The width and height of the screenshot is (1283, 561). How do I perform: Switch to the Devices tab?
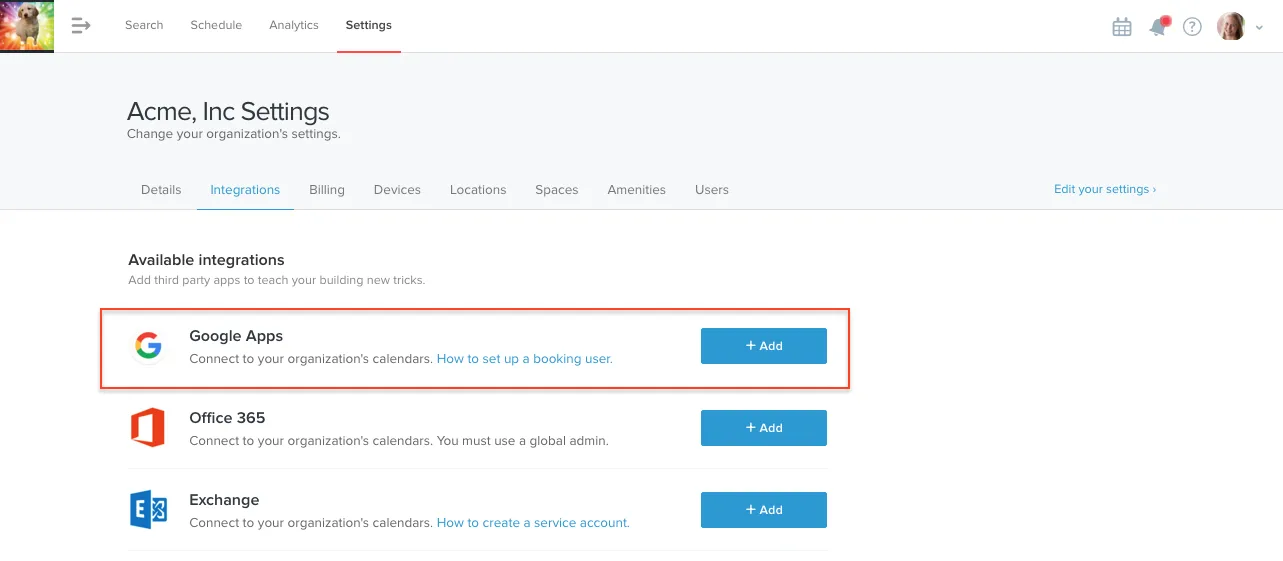click(397, 189)
